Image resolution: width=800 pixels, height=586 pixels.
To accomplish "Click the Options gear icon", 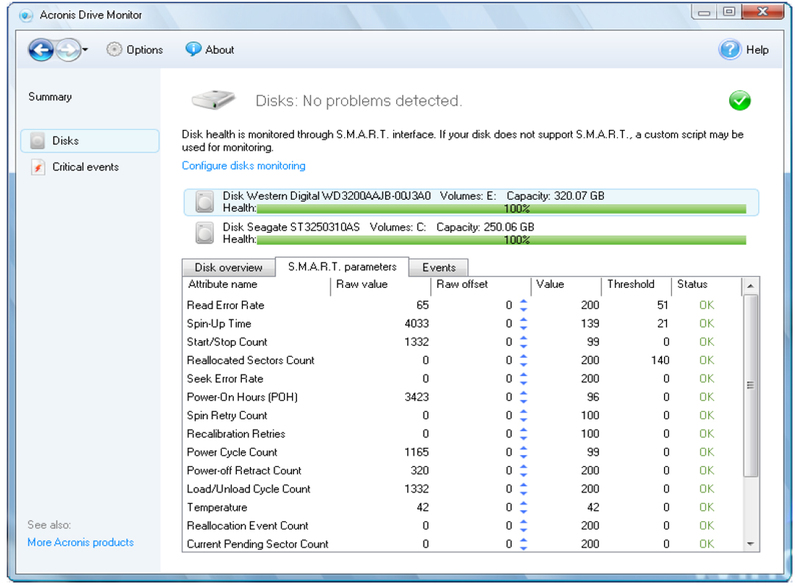I will [x=114, y=49].
